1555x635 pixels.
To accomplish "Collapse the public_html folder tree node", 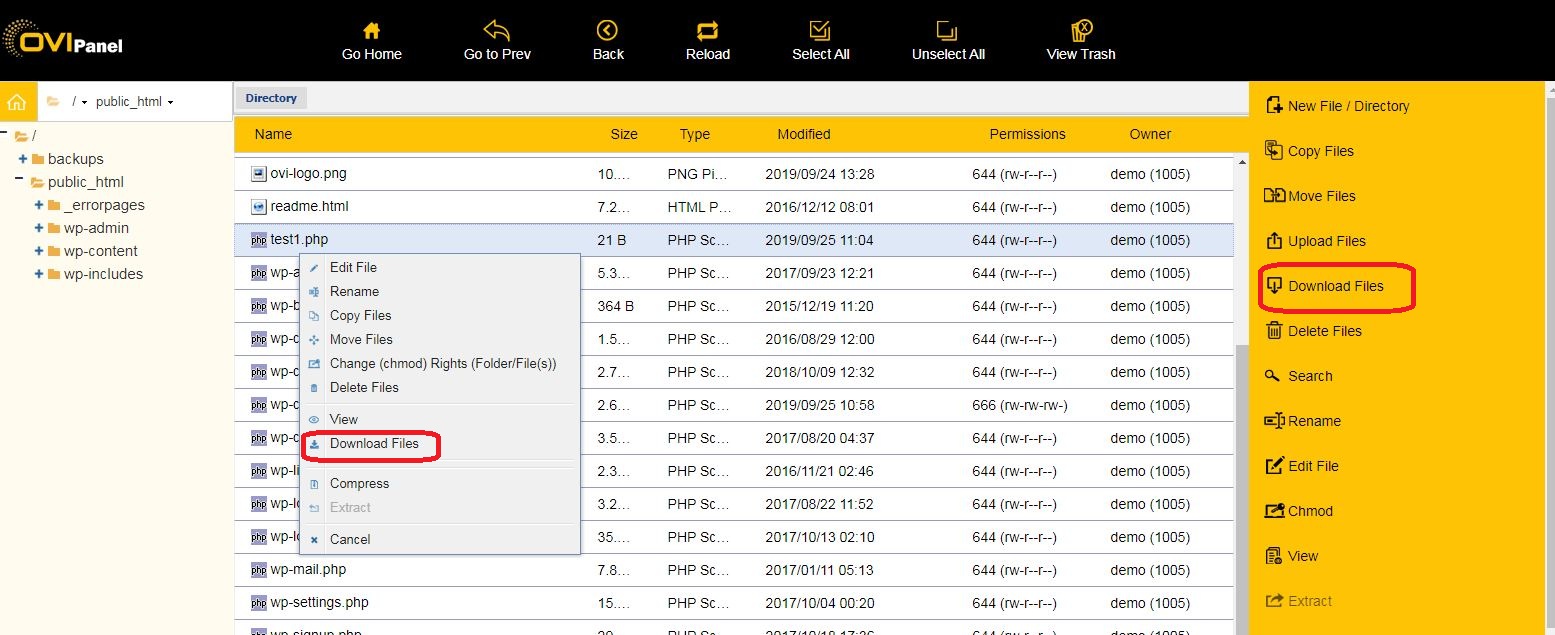I will tap(19, 181).
